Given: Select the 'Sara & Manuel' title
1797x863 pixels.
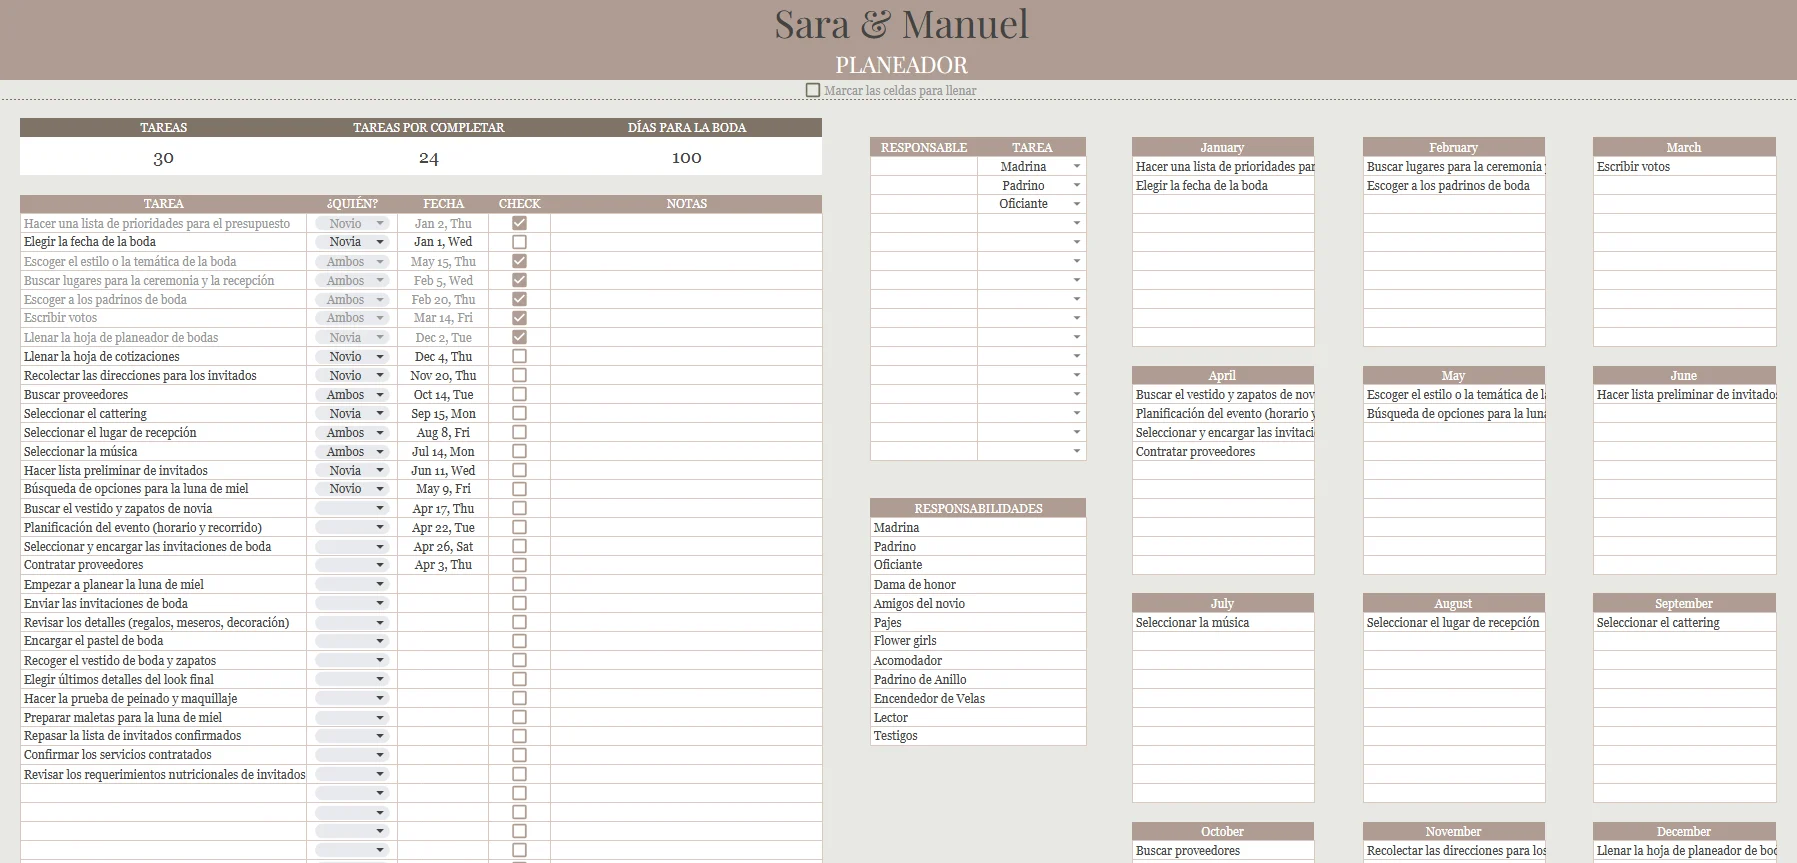Looking at the screenshot, I should (901, 25).
